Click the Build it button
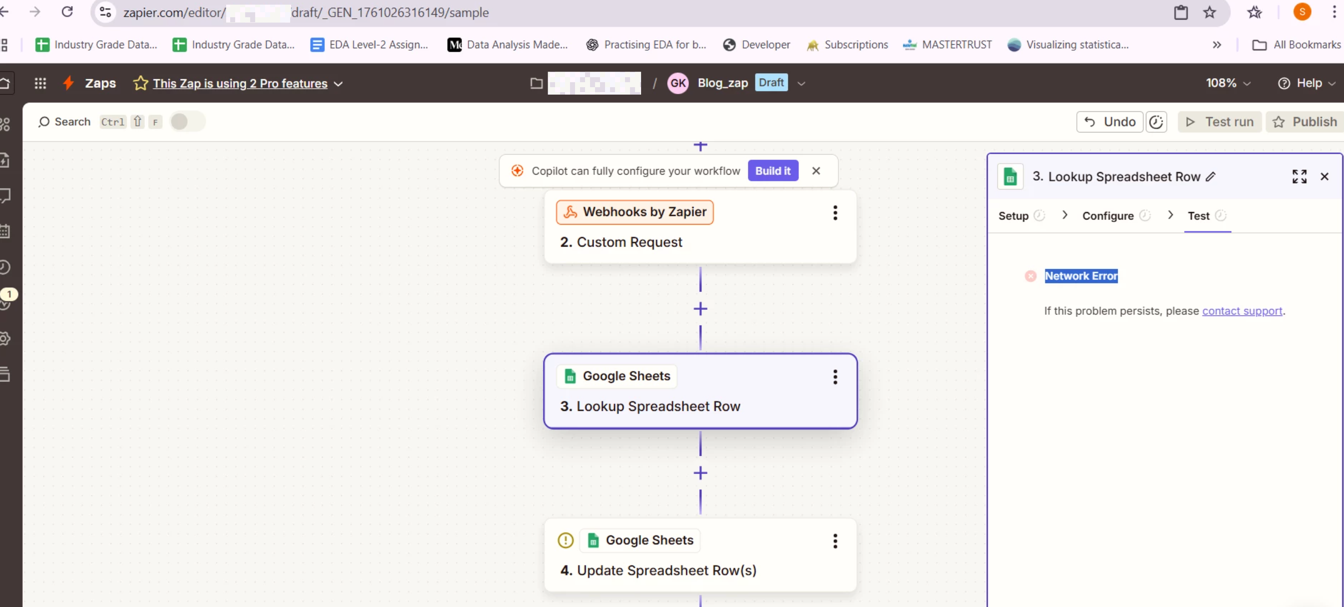Screen dimensions: 1344x607 [772, 171]
